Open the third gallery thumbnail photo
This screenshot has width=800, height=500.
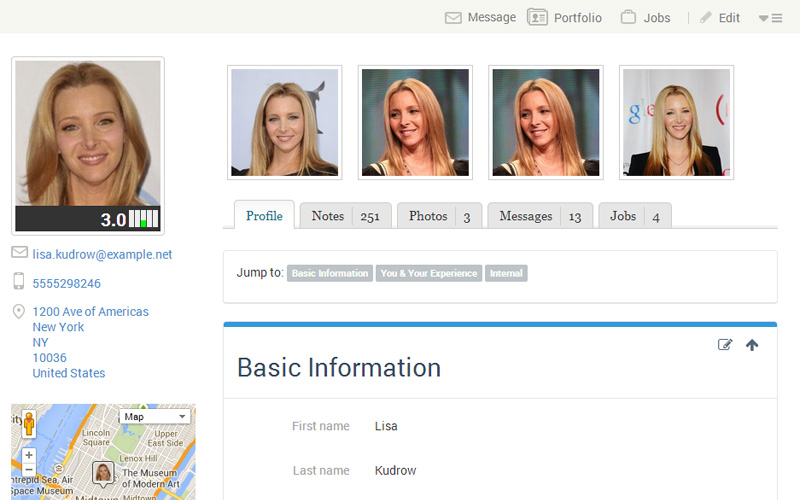click(546, 122)
